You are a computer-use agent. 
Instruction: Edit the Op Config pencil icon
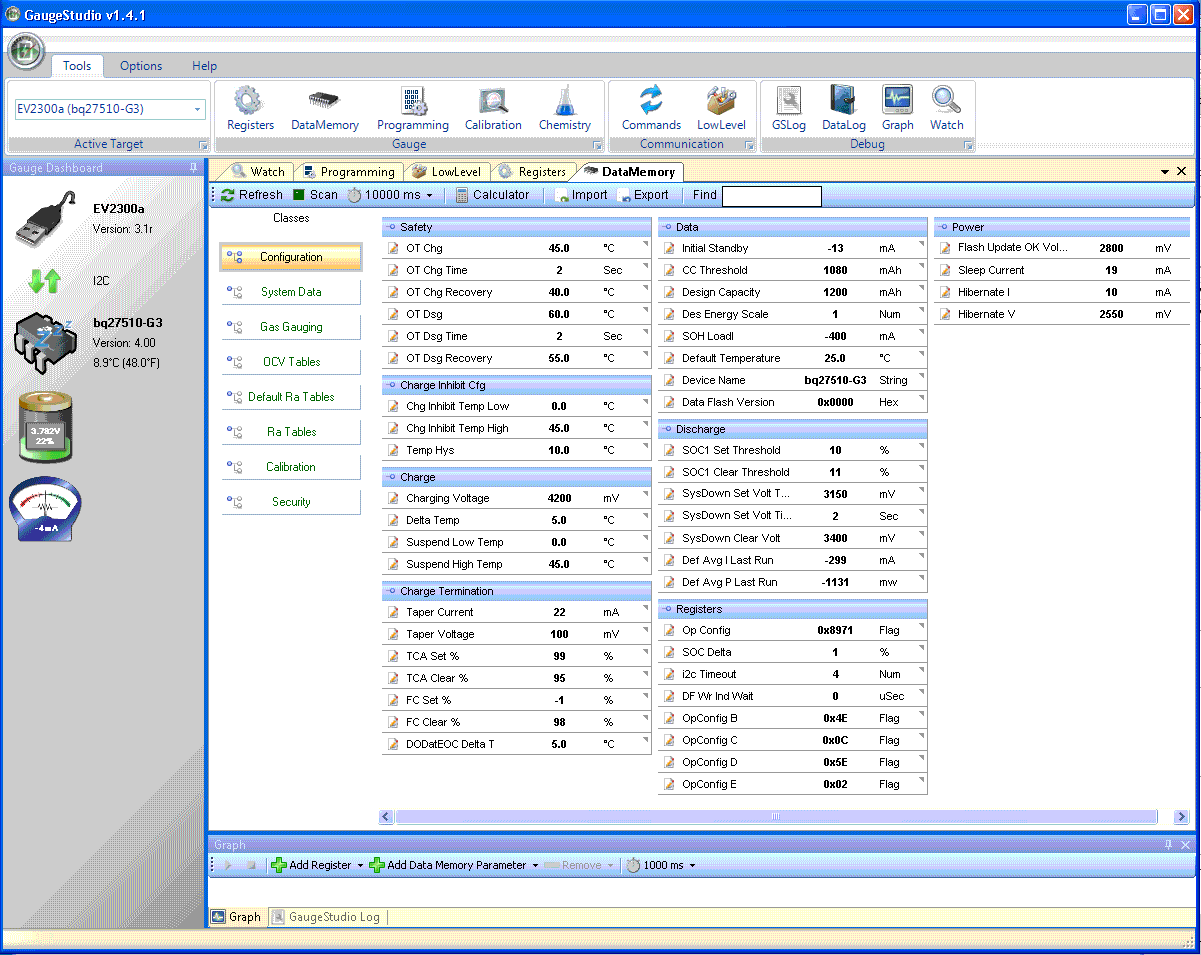point(669,630)
